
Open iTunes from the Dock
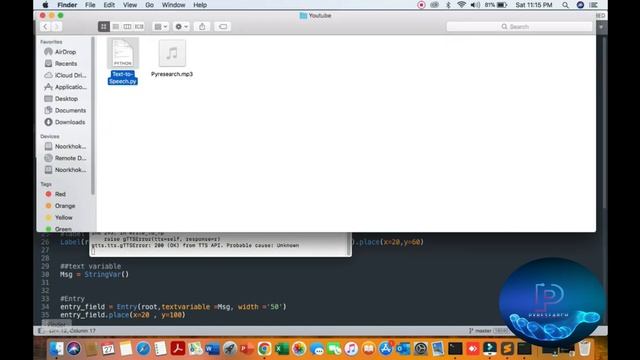[351, 349]
